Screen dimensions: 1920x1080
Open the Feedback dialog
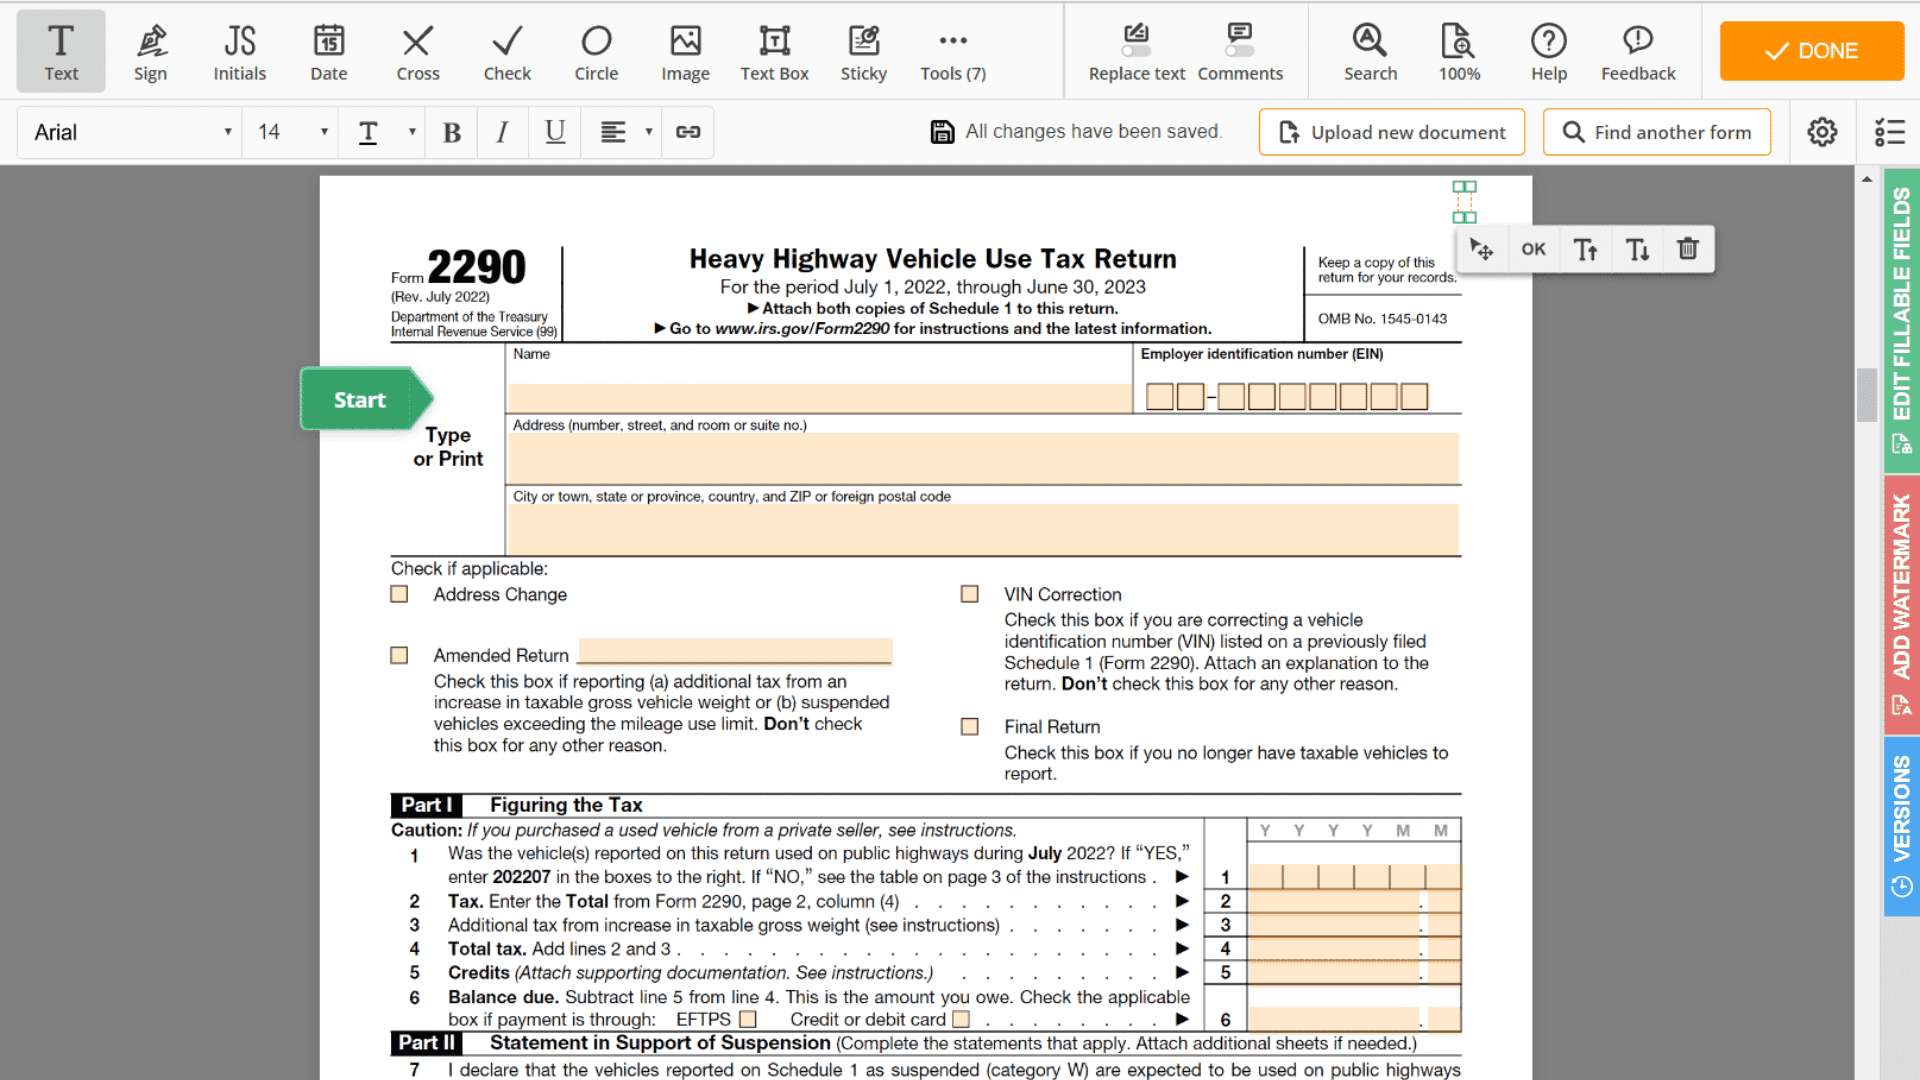tap(1638, 52)
